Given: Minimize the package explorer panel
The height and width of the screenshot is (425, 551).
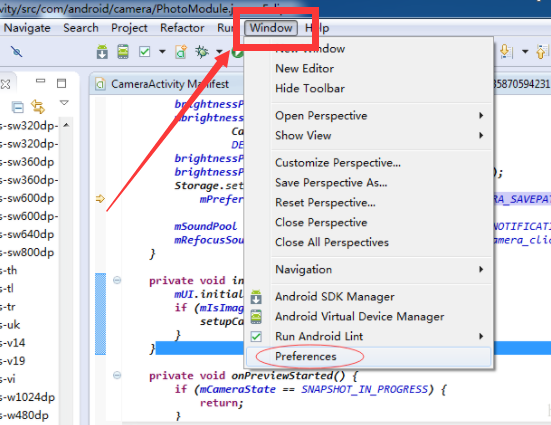Looking at the screenshot, I should click(x=41, y=81).
